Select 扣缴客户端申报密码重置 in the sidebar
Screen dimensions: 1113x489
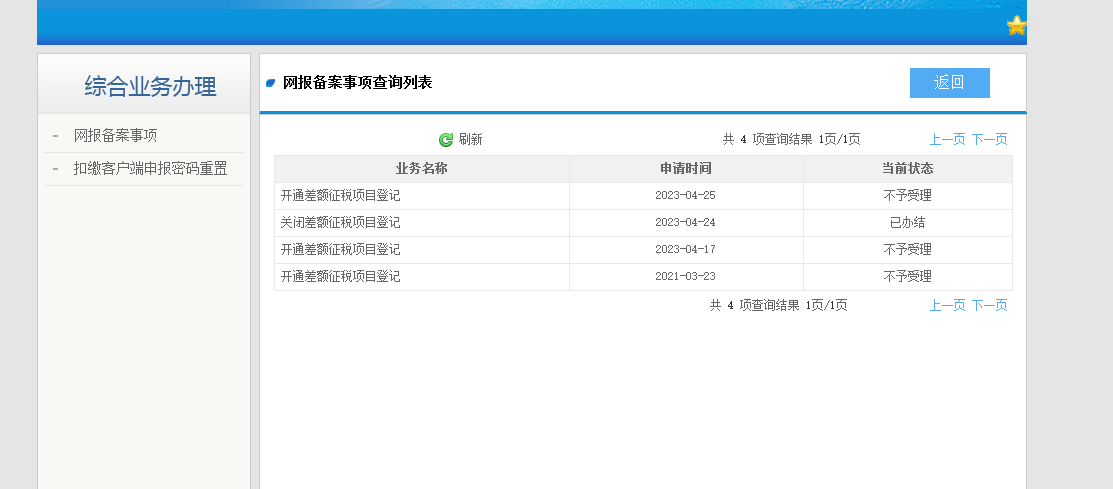coord(150,169)
